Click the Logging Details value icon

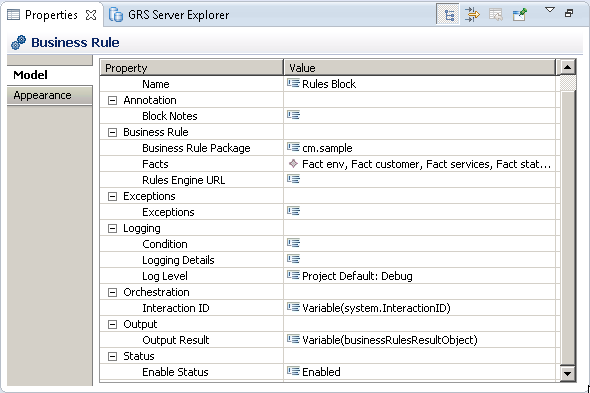293,259
